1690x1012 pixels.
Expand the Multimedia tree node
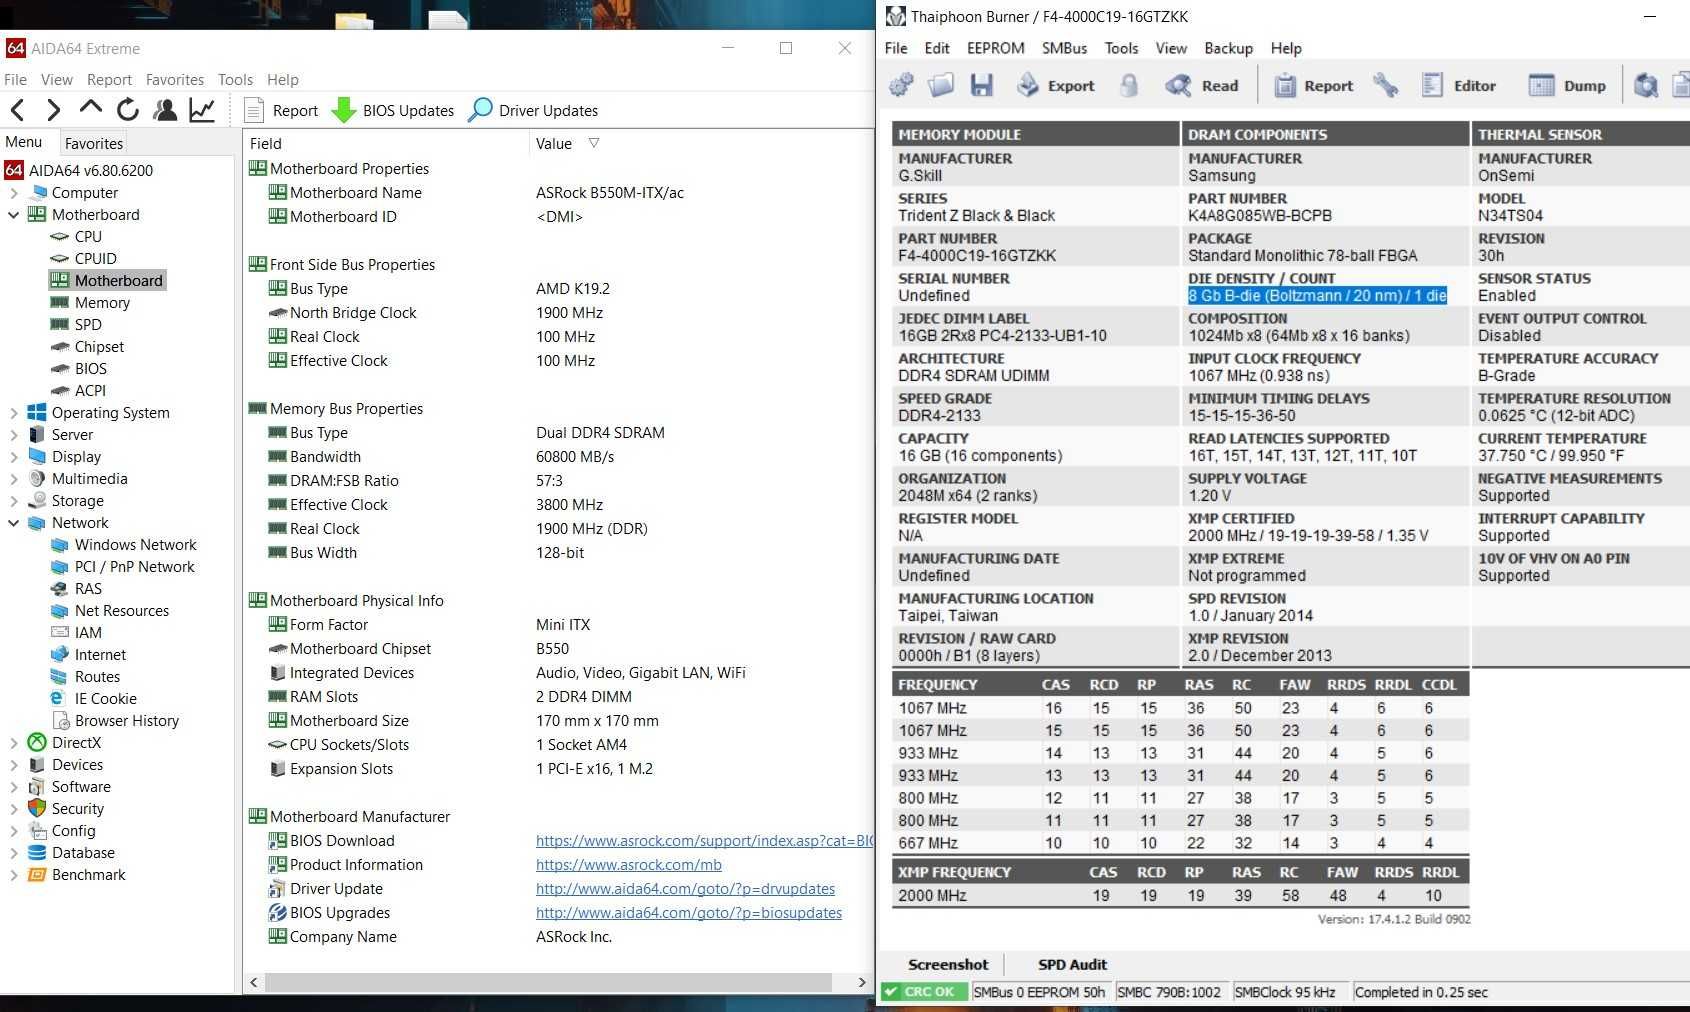(14, 478)
